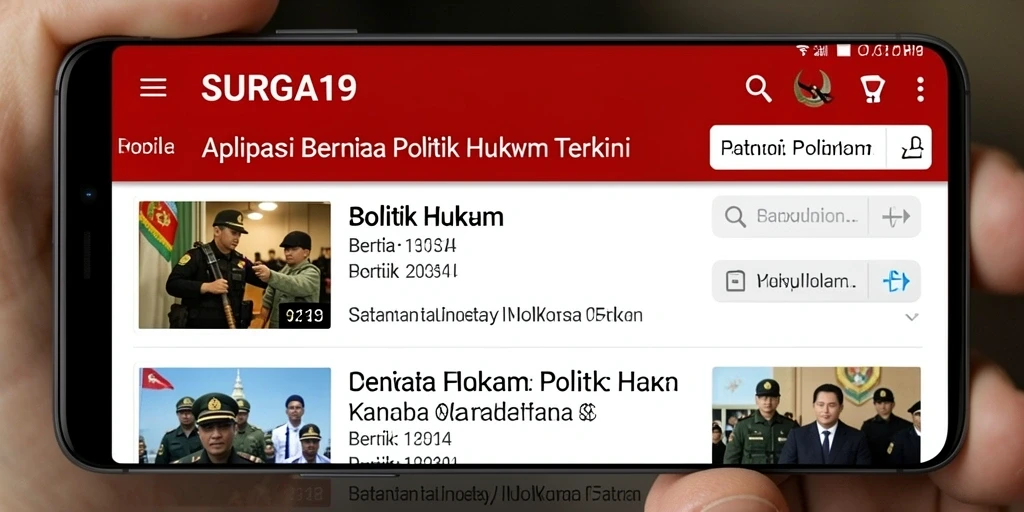Open thumbnail of officers with red flag
The image size is (1024, 512).
coord(234,415)
